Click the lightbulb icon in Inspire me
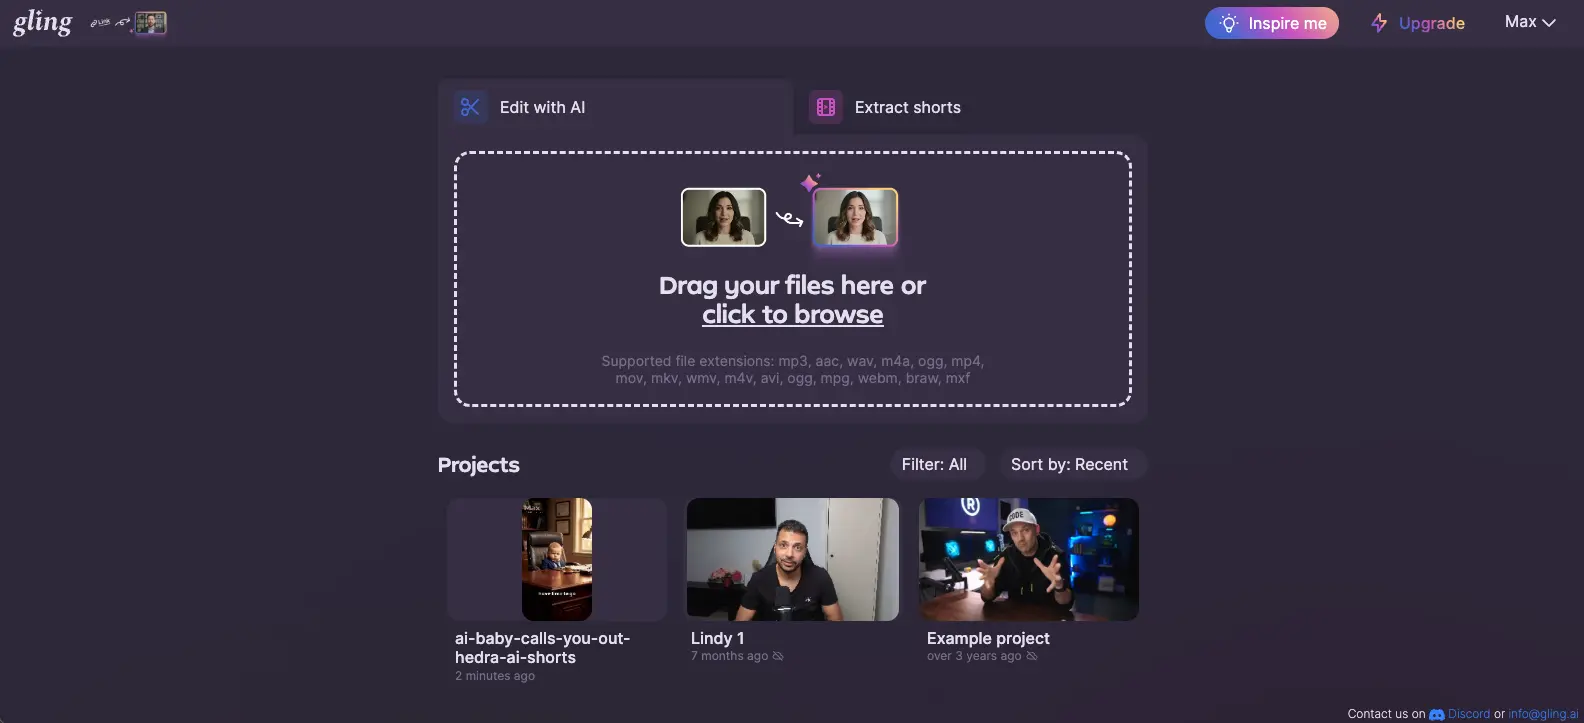This screenshot has height=723, width=1584. pos(1229,23)
